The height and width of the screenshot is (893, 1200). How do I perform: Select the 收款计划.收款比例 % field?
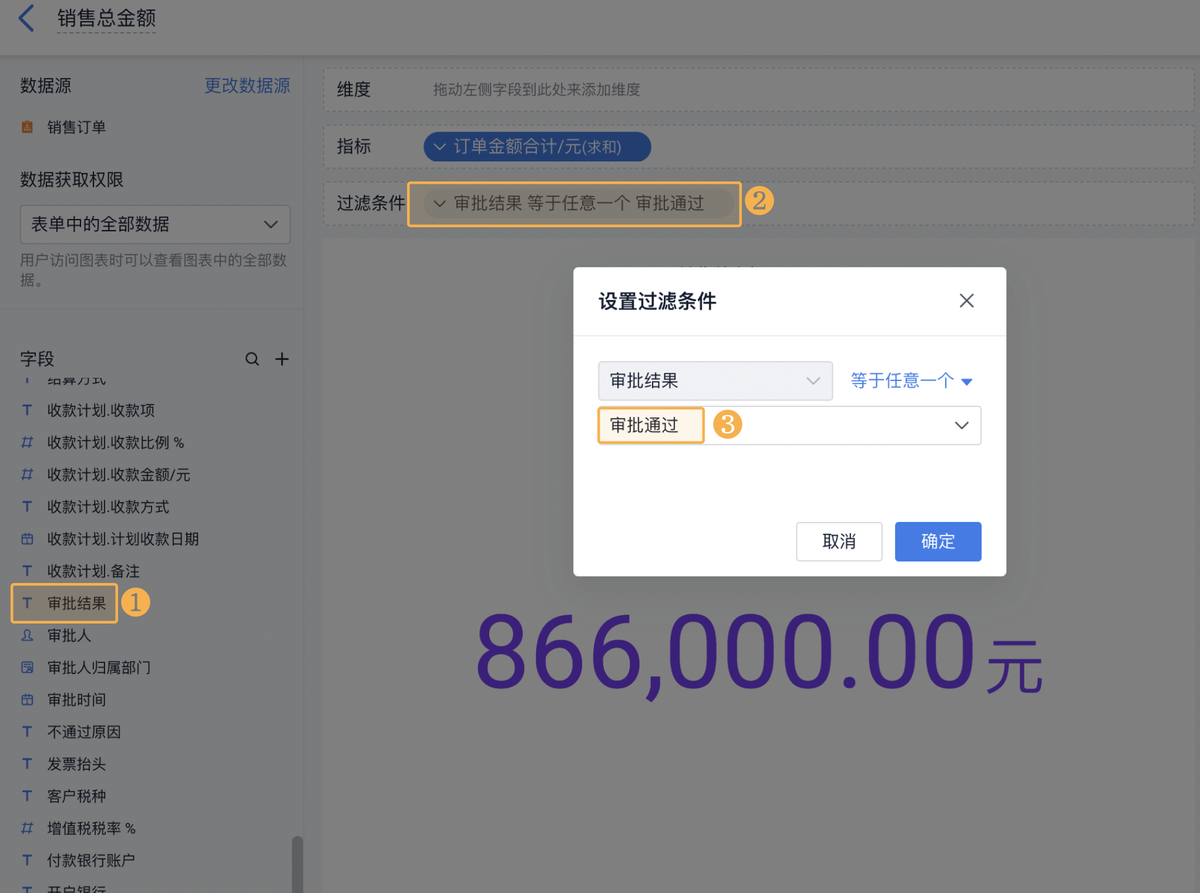pos(116,443)
